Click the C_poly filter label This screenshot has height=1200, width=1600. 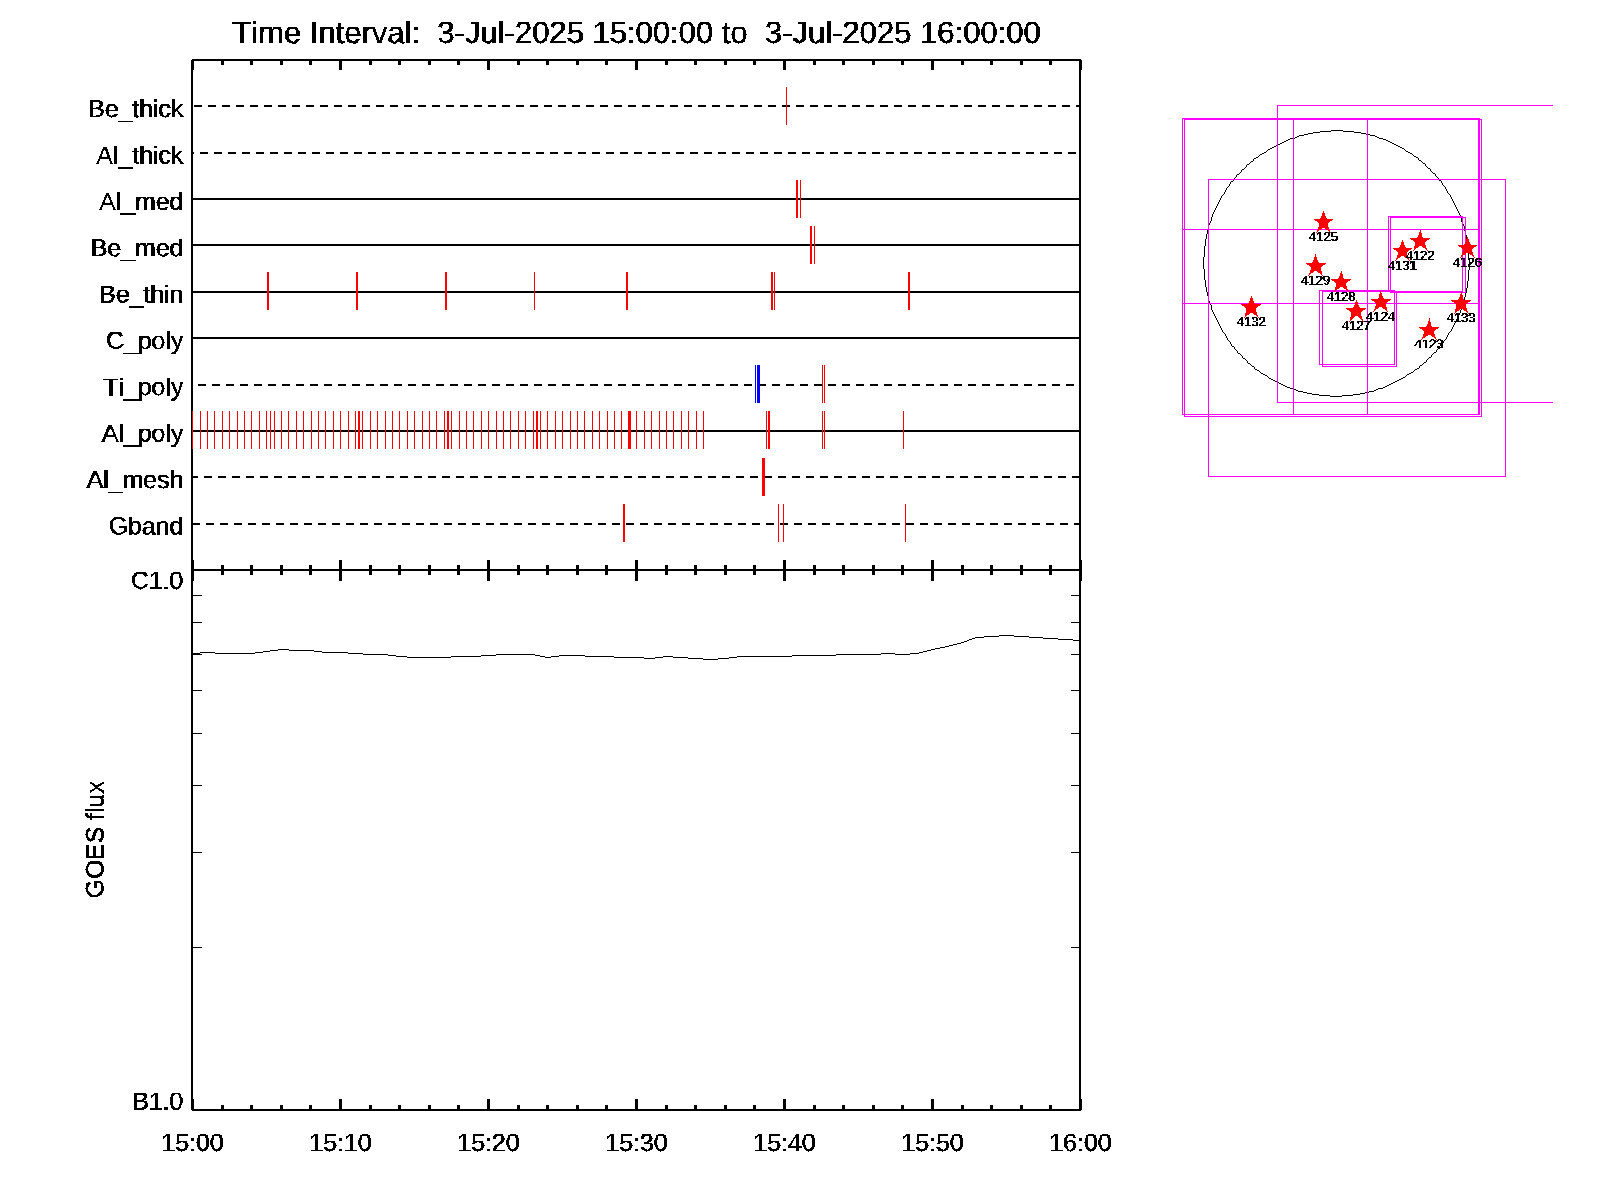point(144,341)
